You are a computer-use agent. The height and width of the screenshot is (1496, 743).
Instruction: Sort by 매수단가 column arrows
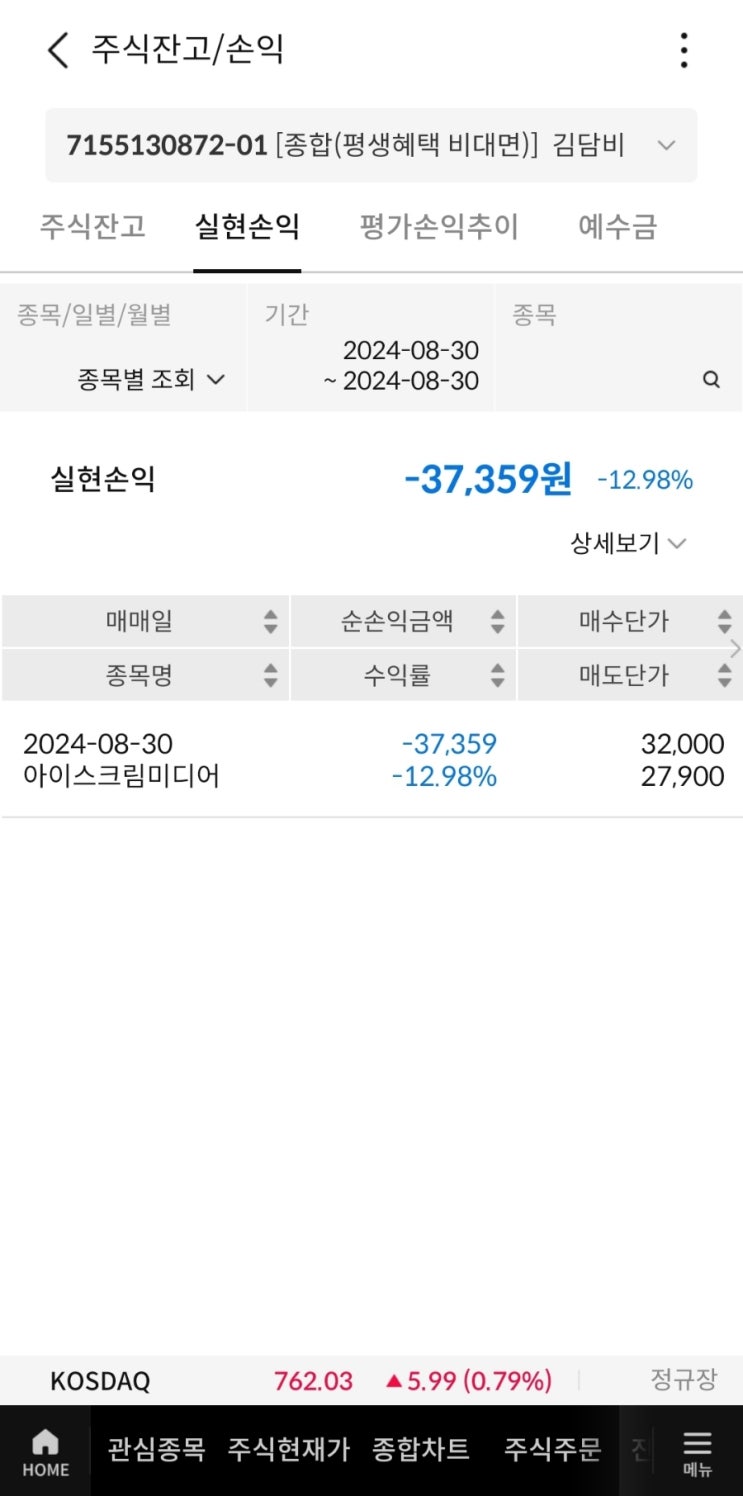[724, 622]
